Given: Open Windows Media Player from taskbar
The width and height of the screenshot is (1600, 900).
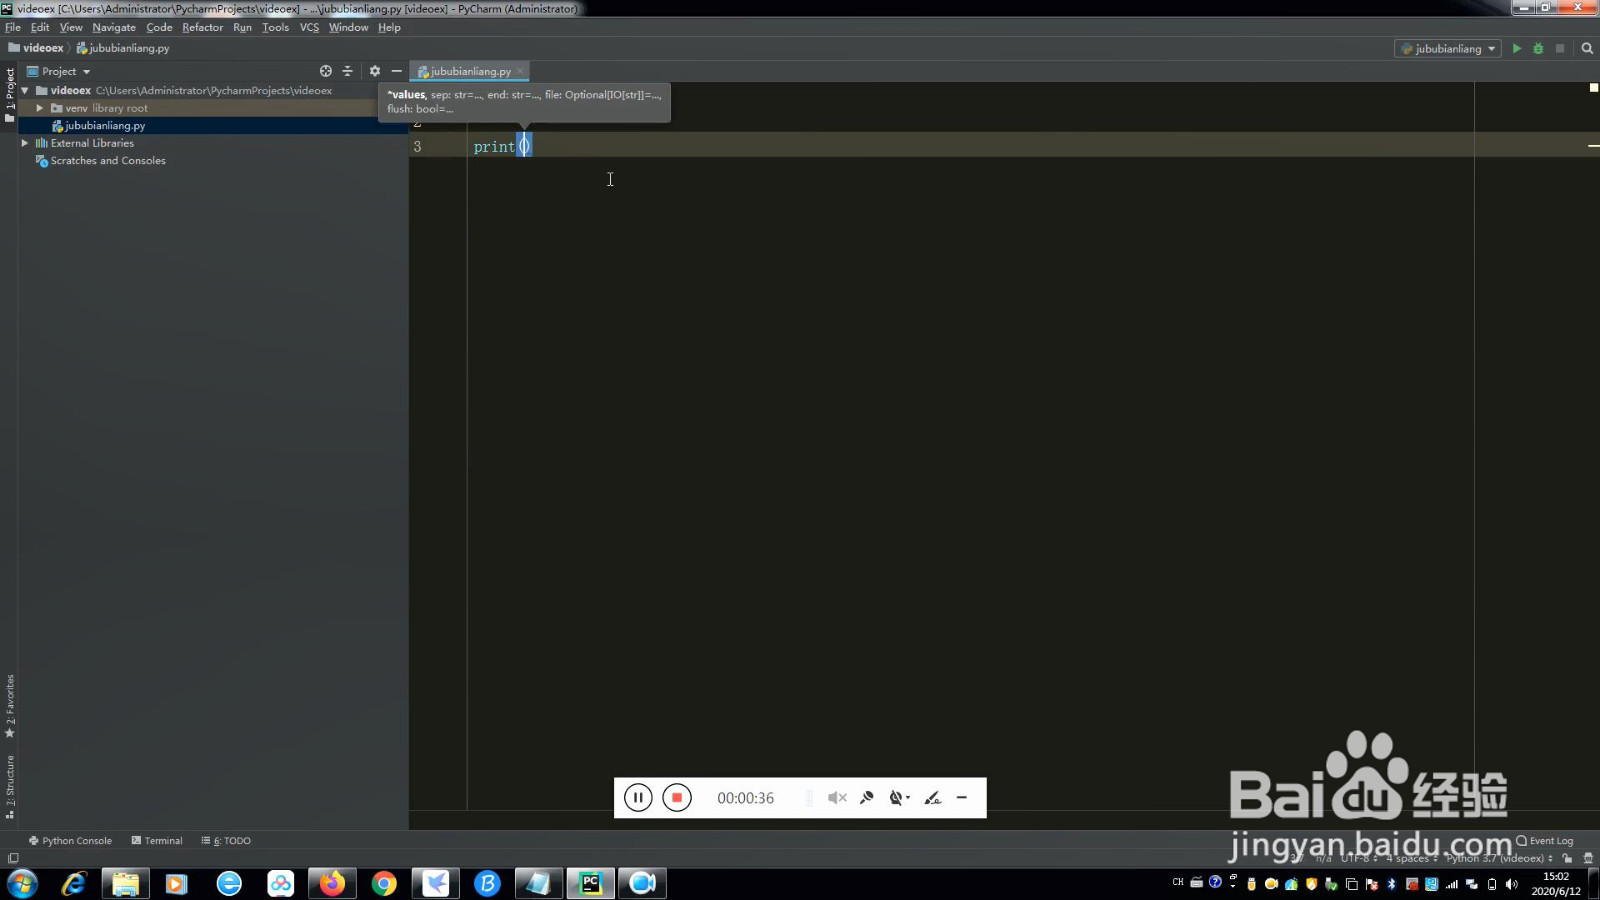Looking at the screenshot, I should 176,883.
